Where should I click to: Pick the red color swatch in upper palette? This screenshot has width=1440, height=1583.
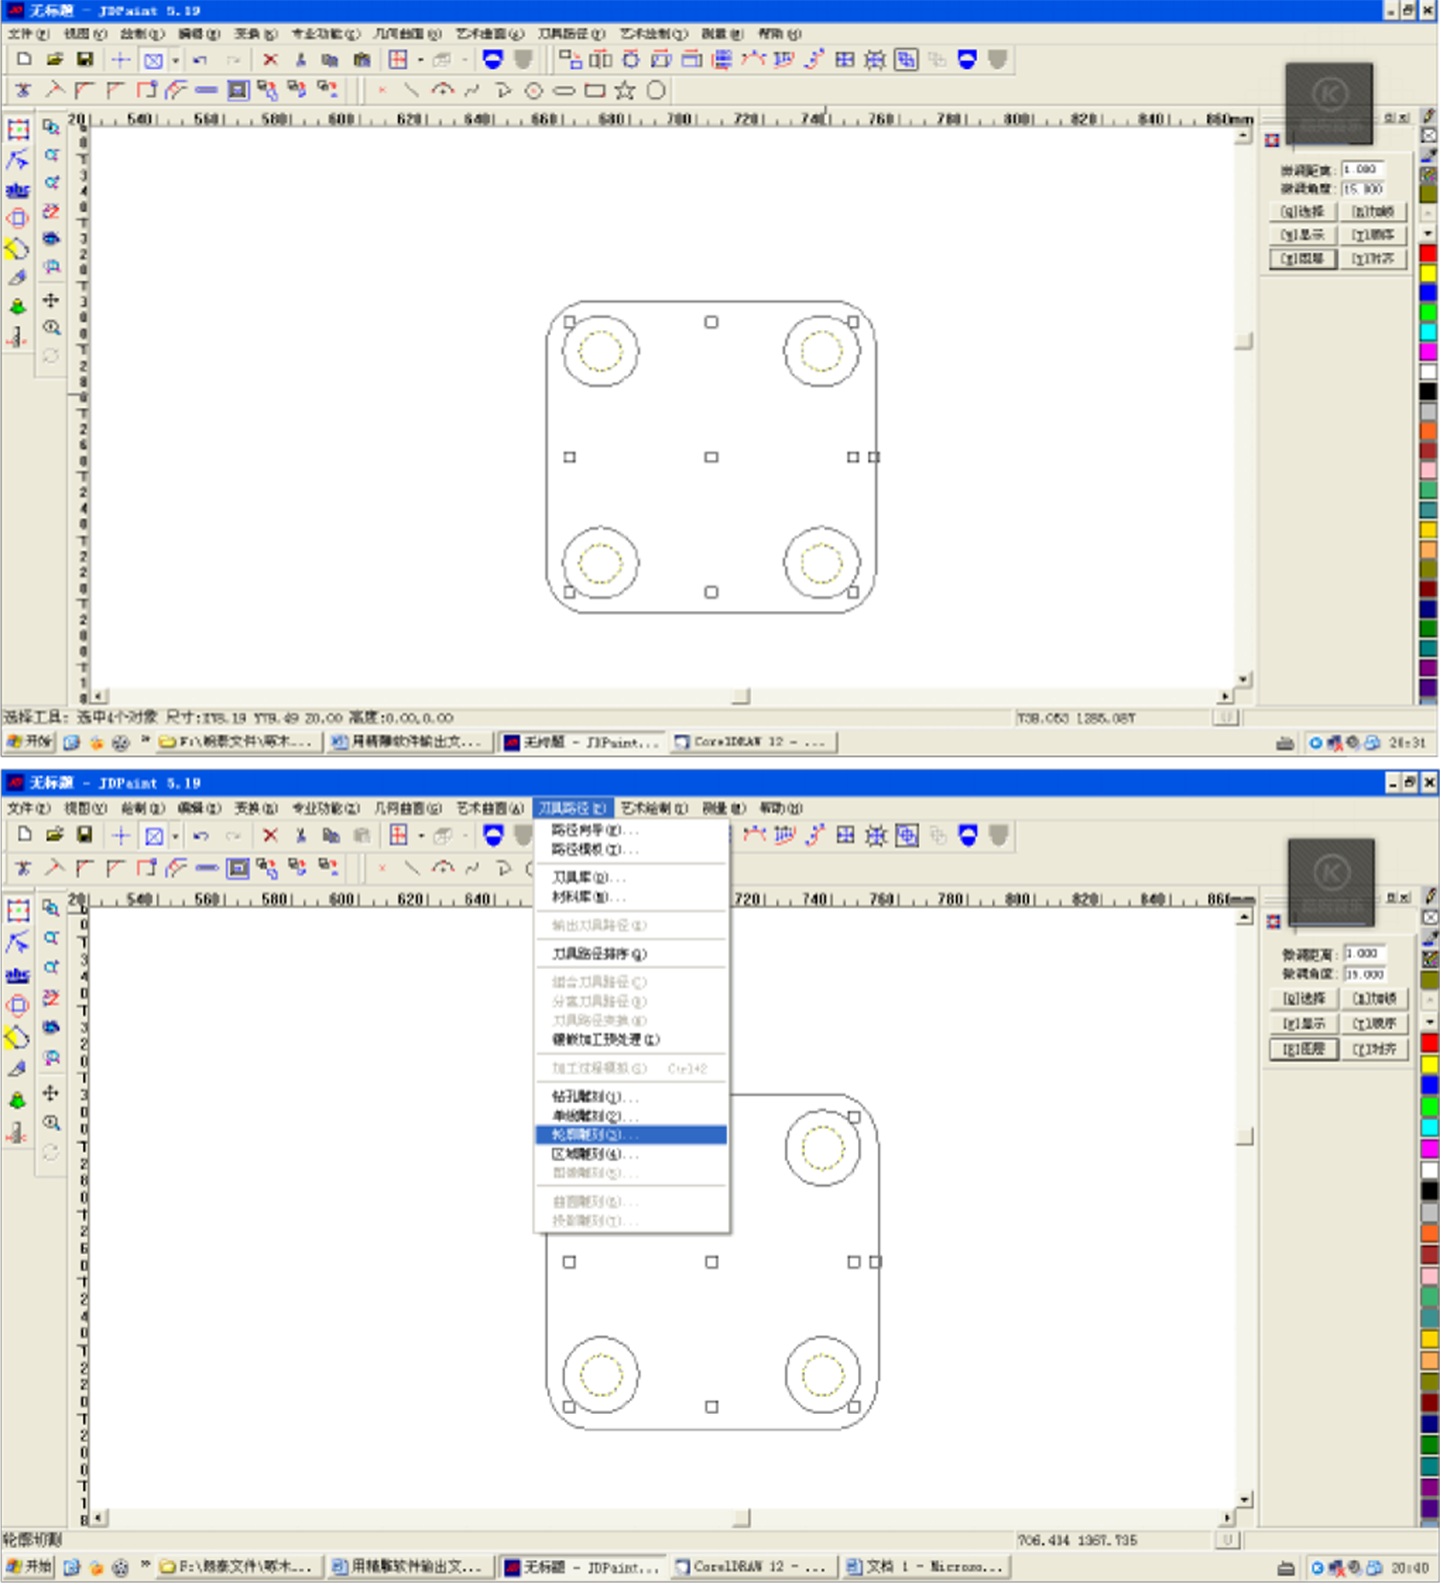tap(1428, 254)
